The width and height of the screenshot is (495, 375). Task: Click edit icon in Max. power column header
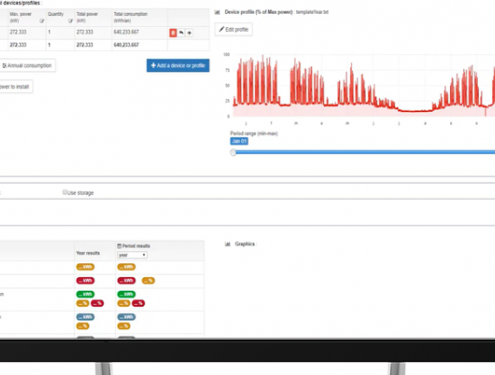(x=42, y=21)
